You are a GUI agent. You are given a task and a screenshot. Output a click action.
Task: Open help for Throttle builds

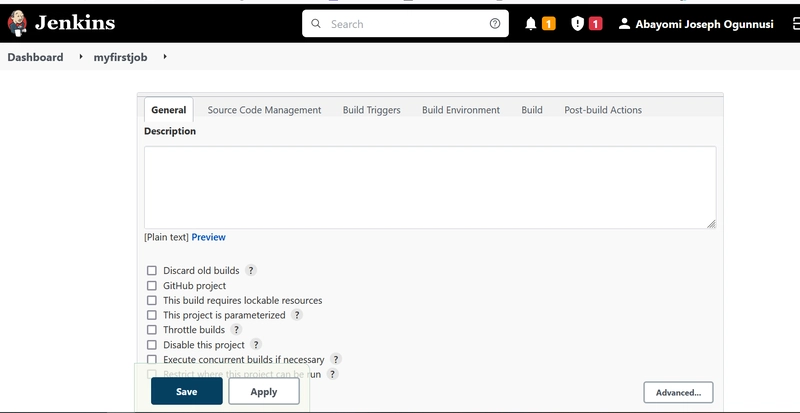236,330
